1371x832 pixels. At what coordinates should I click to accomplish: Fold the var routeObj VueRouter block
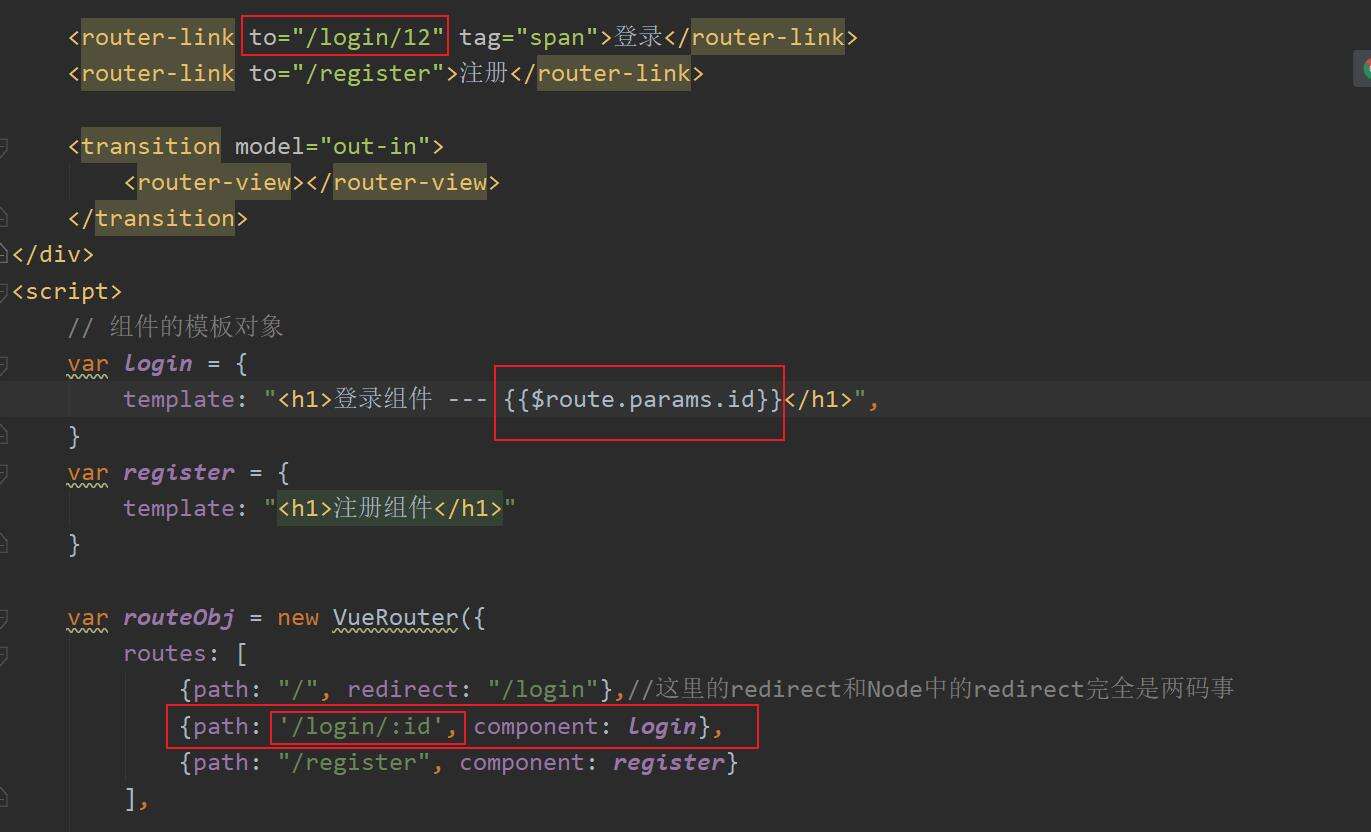click(x=3, y=618)
